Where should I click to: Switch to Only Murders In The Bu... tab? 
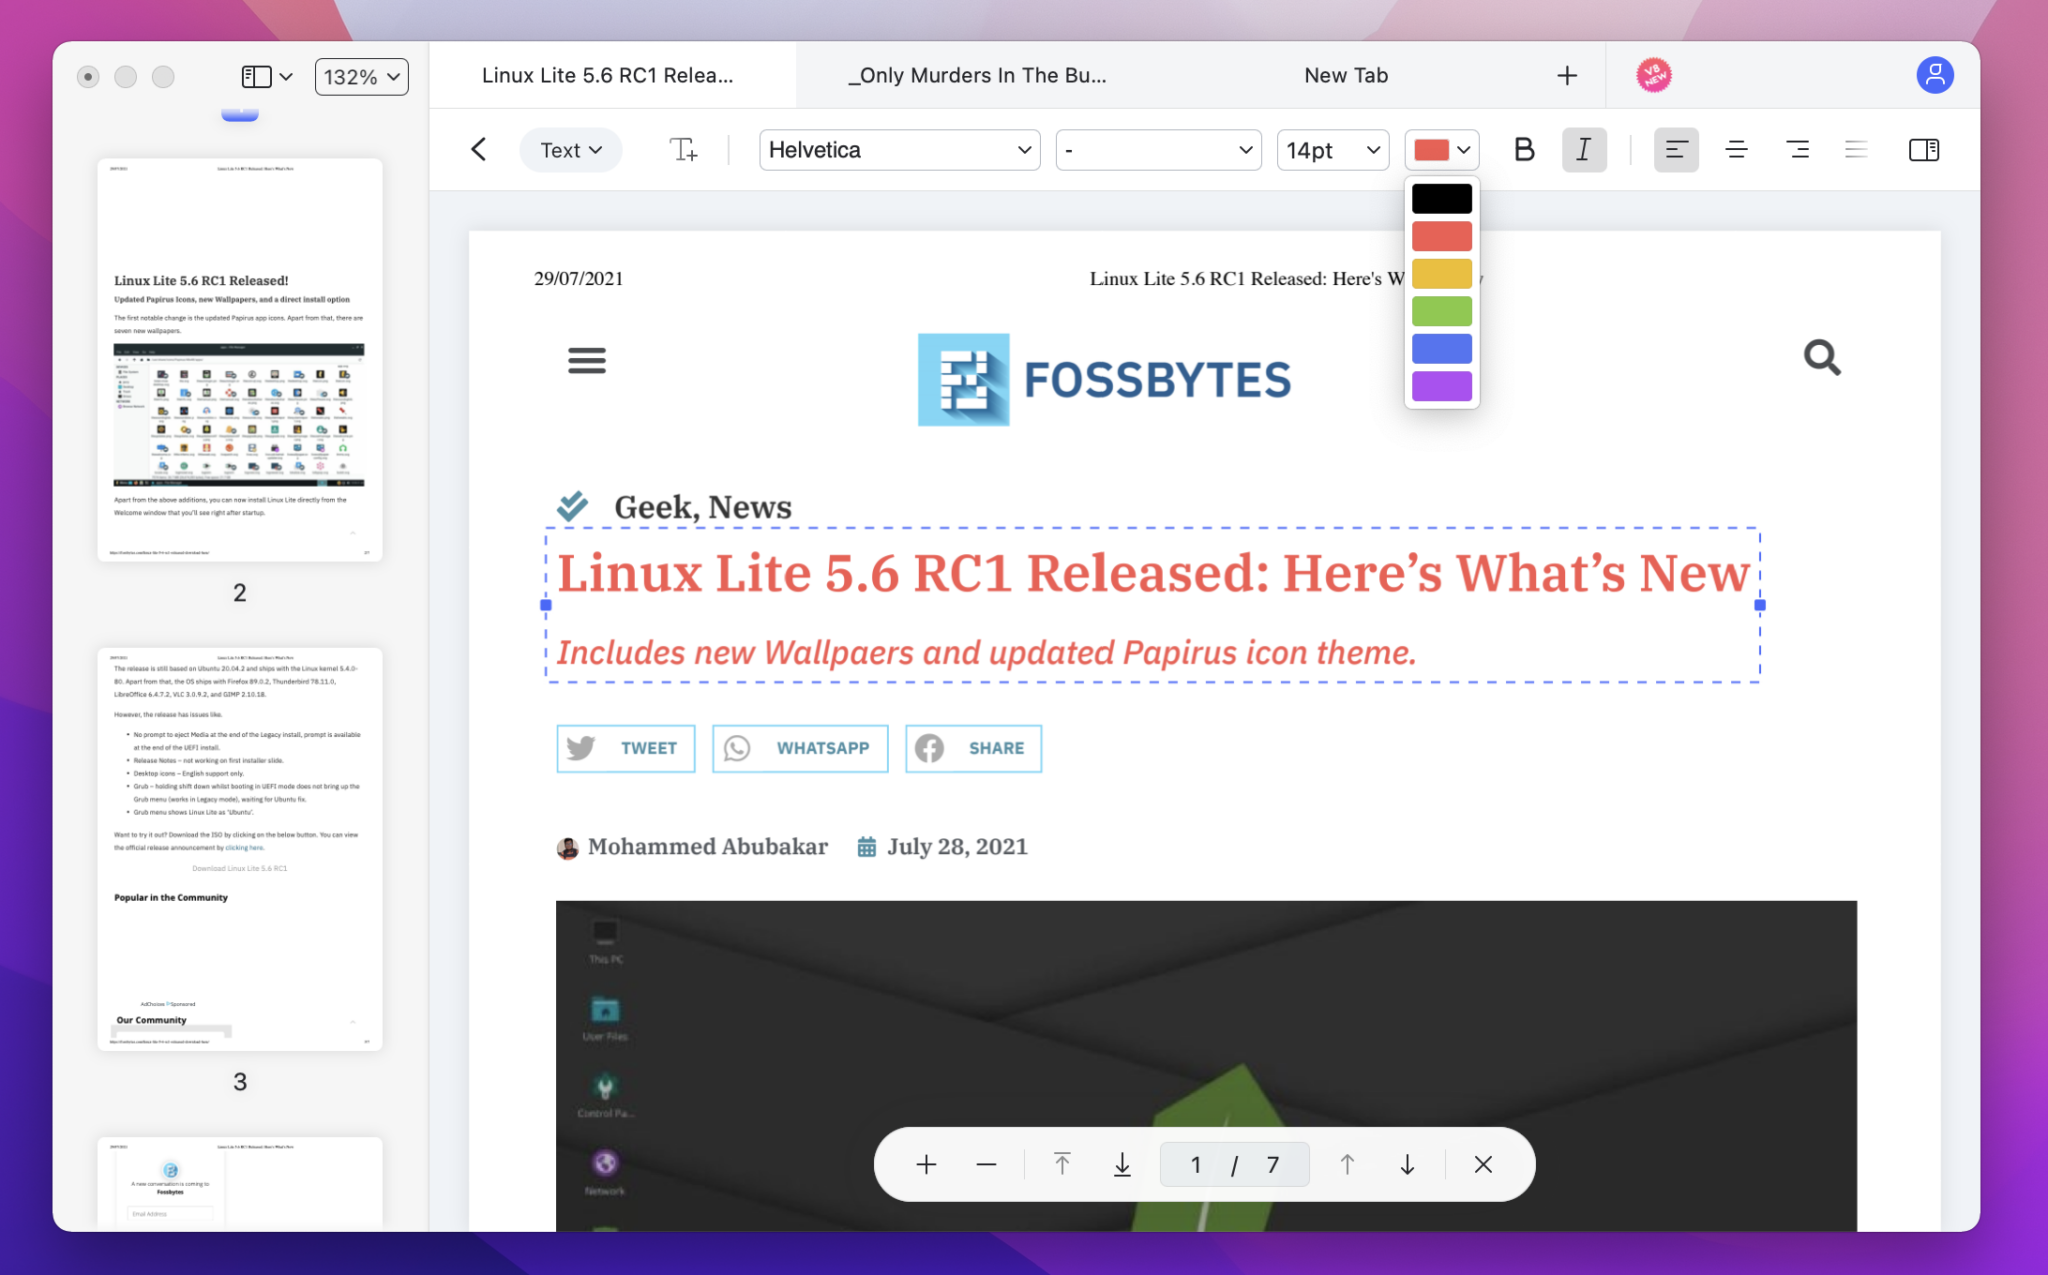click(x=977, y=75)
